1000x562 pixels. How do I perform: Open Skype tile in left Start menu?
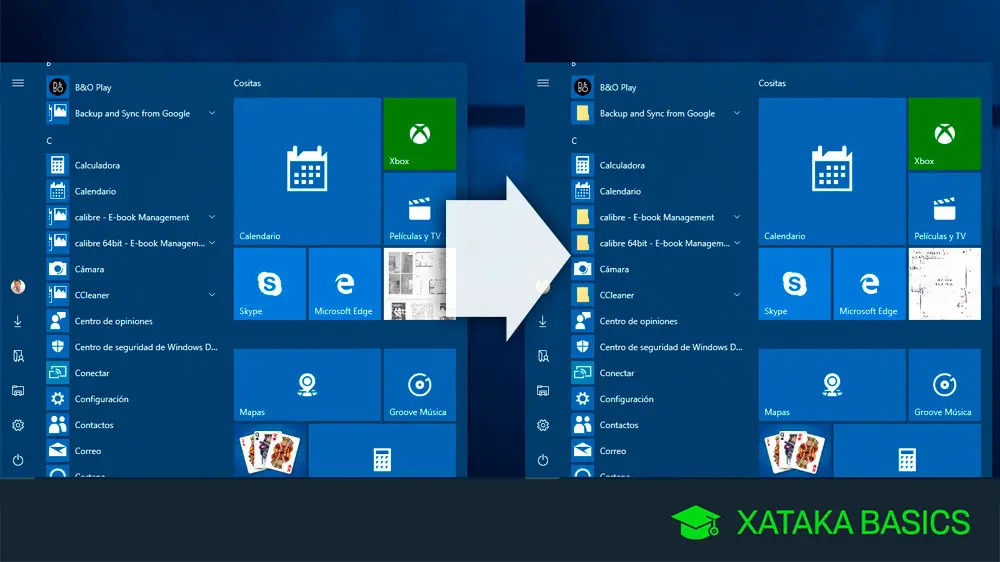click(x=270, y=284)
